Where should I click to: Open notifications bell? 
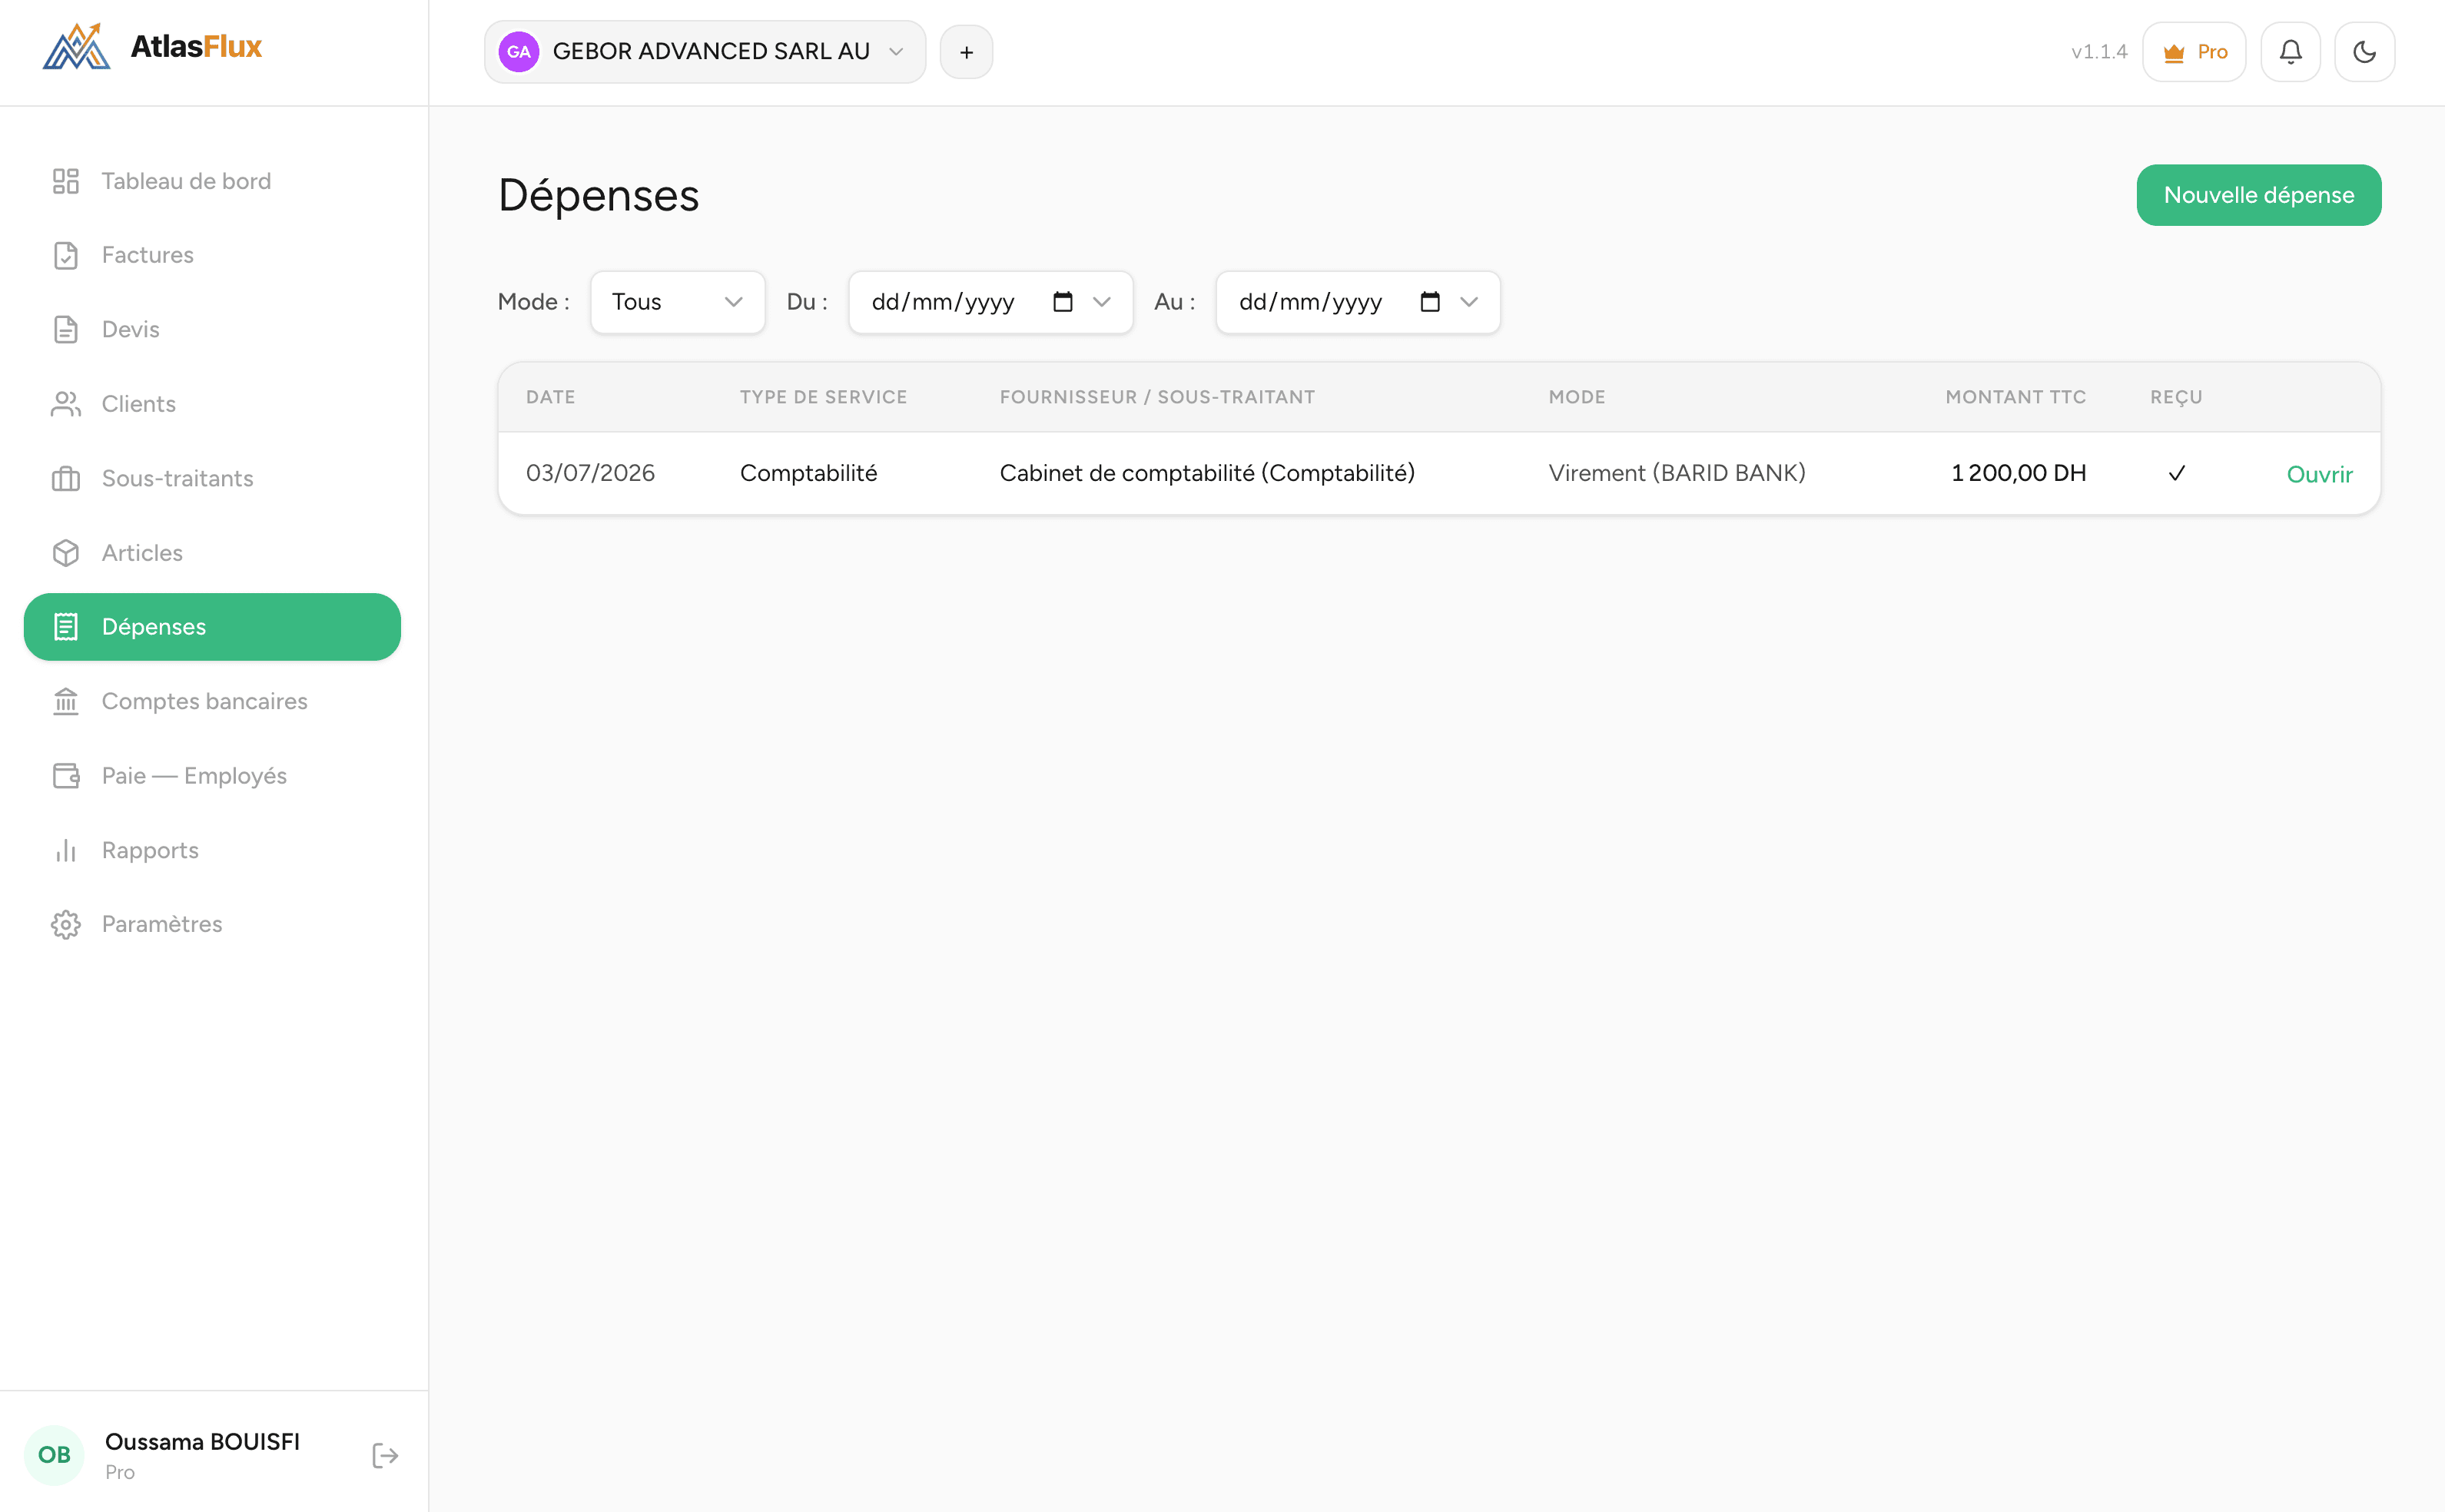point(2290,52)
